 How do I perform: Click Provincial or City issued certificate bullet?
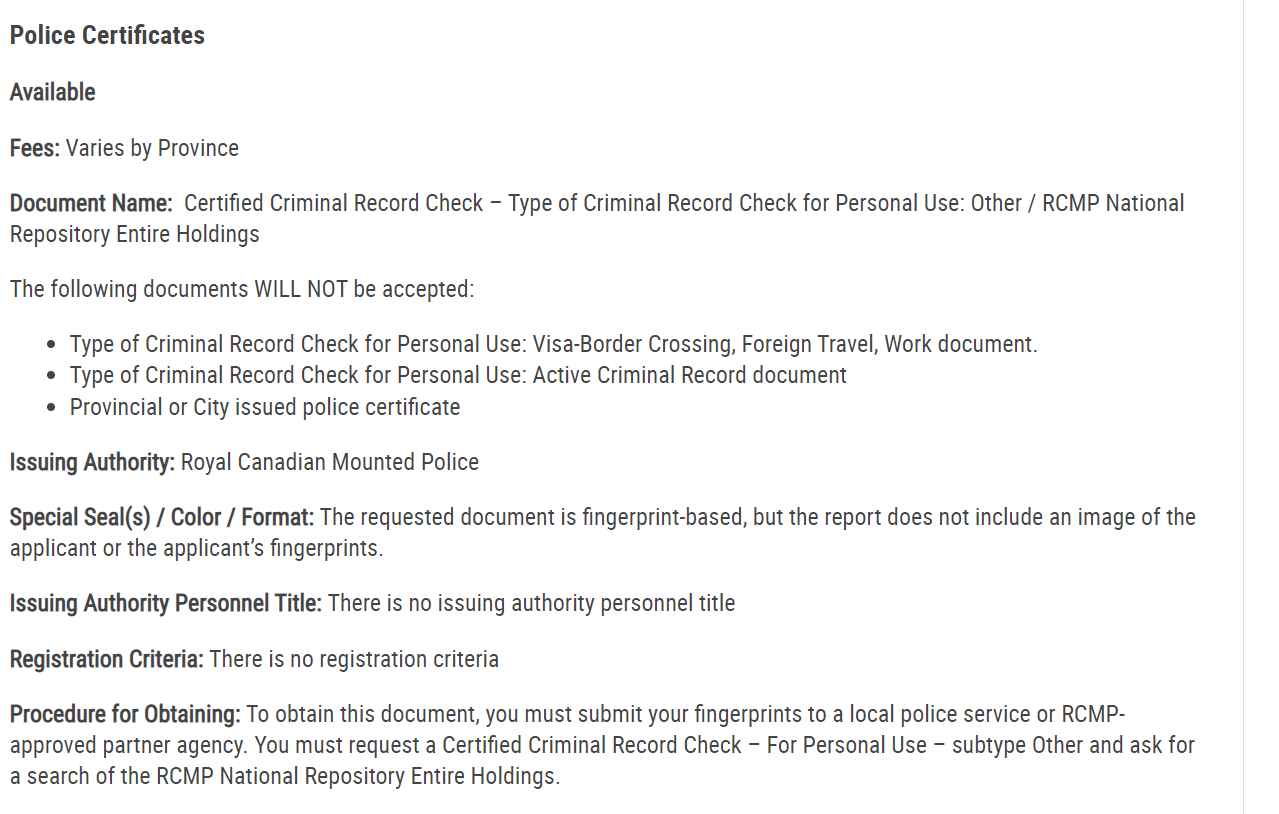pos(265,407)
